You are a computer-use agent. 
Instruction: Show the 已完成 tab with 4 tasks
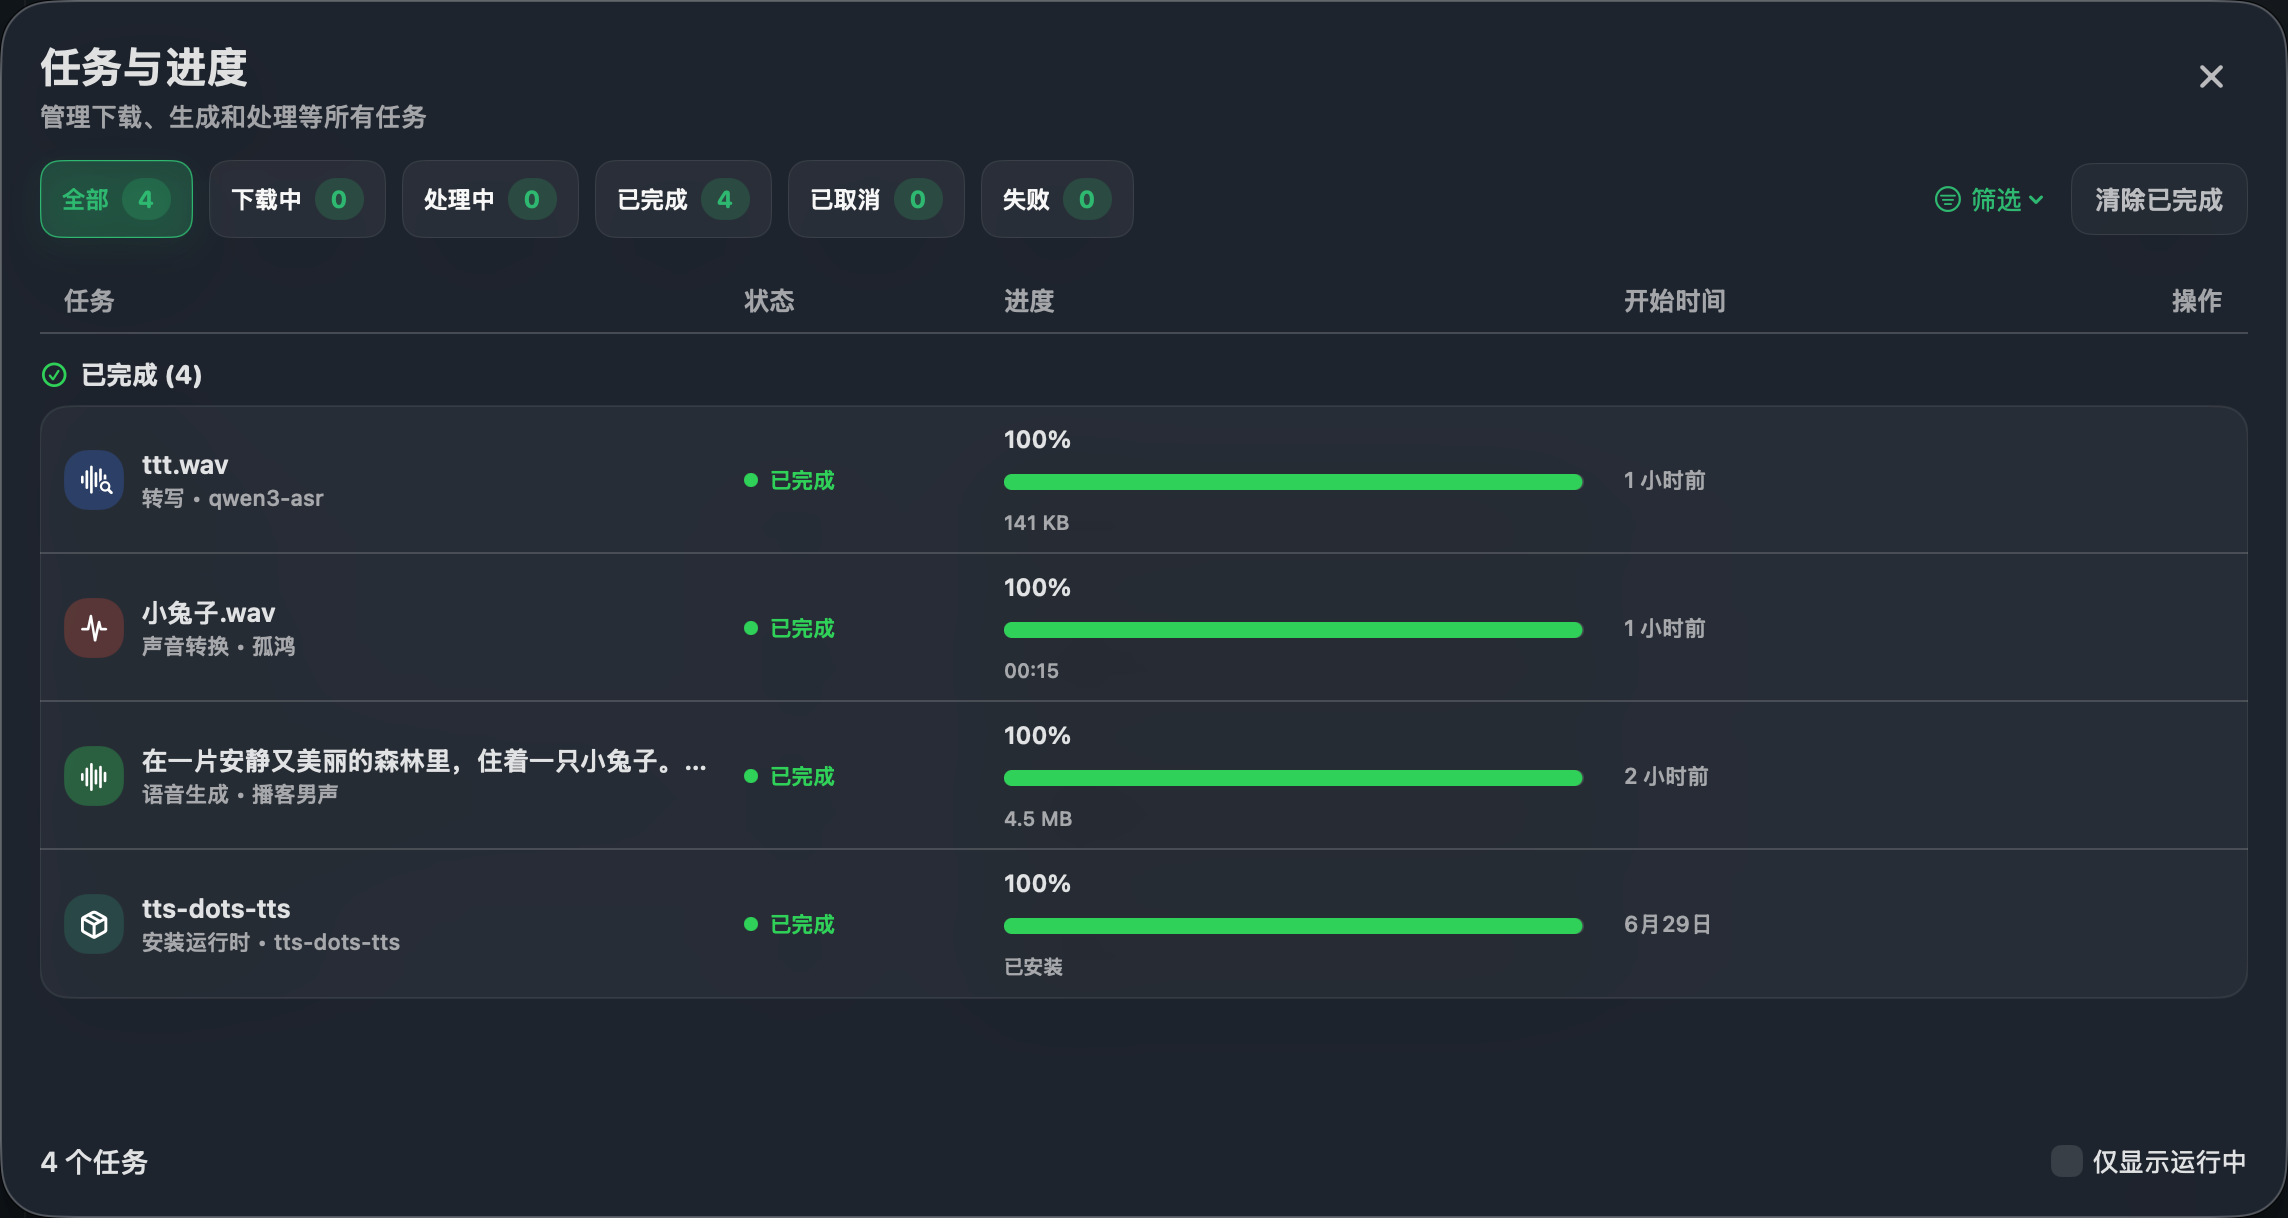(683, 199)
